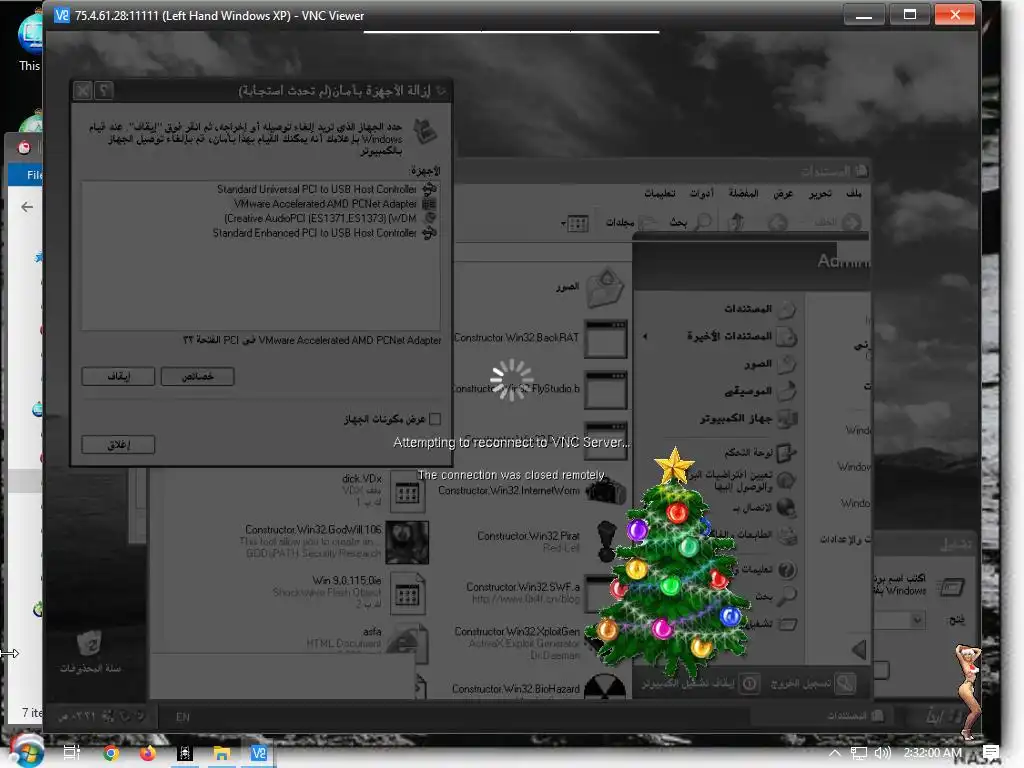Open Help and Support question icon in Start menu

pos(787,569)
